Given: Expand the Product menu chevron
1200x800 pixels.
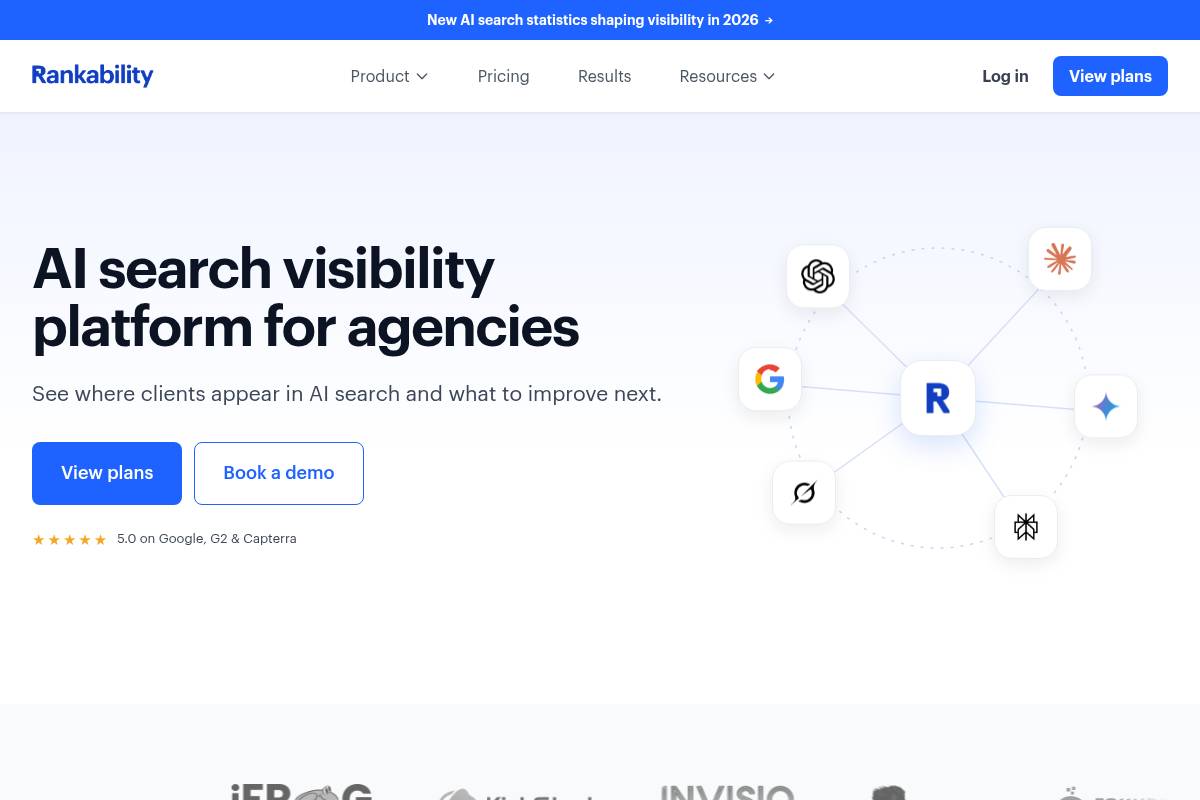Looking at the screenshot, I should [422, 76].
